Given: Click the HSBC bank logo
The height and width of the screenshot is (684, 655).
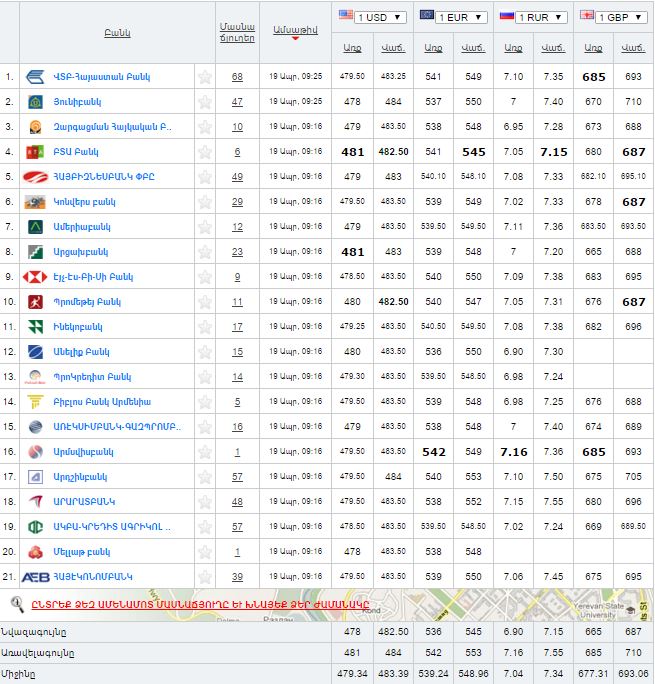Looking at the screenshot, I should [35, 277].
